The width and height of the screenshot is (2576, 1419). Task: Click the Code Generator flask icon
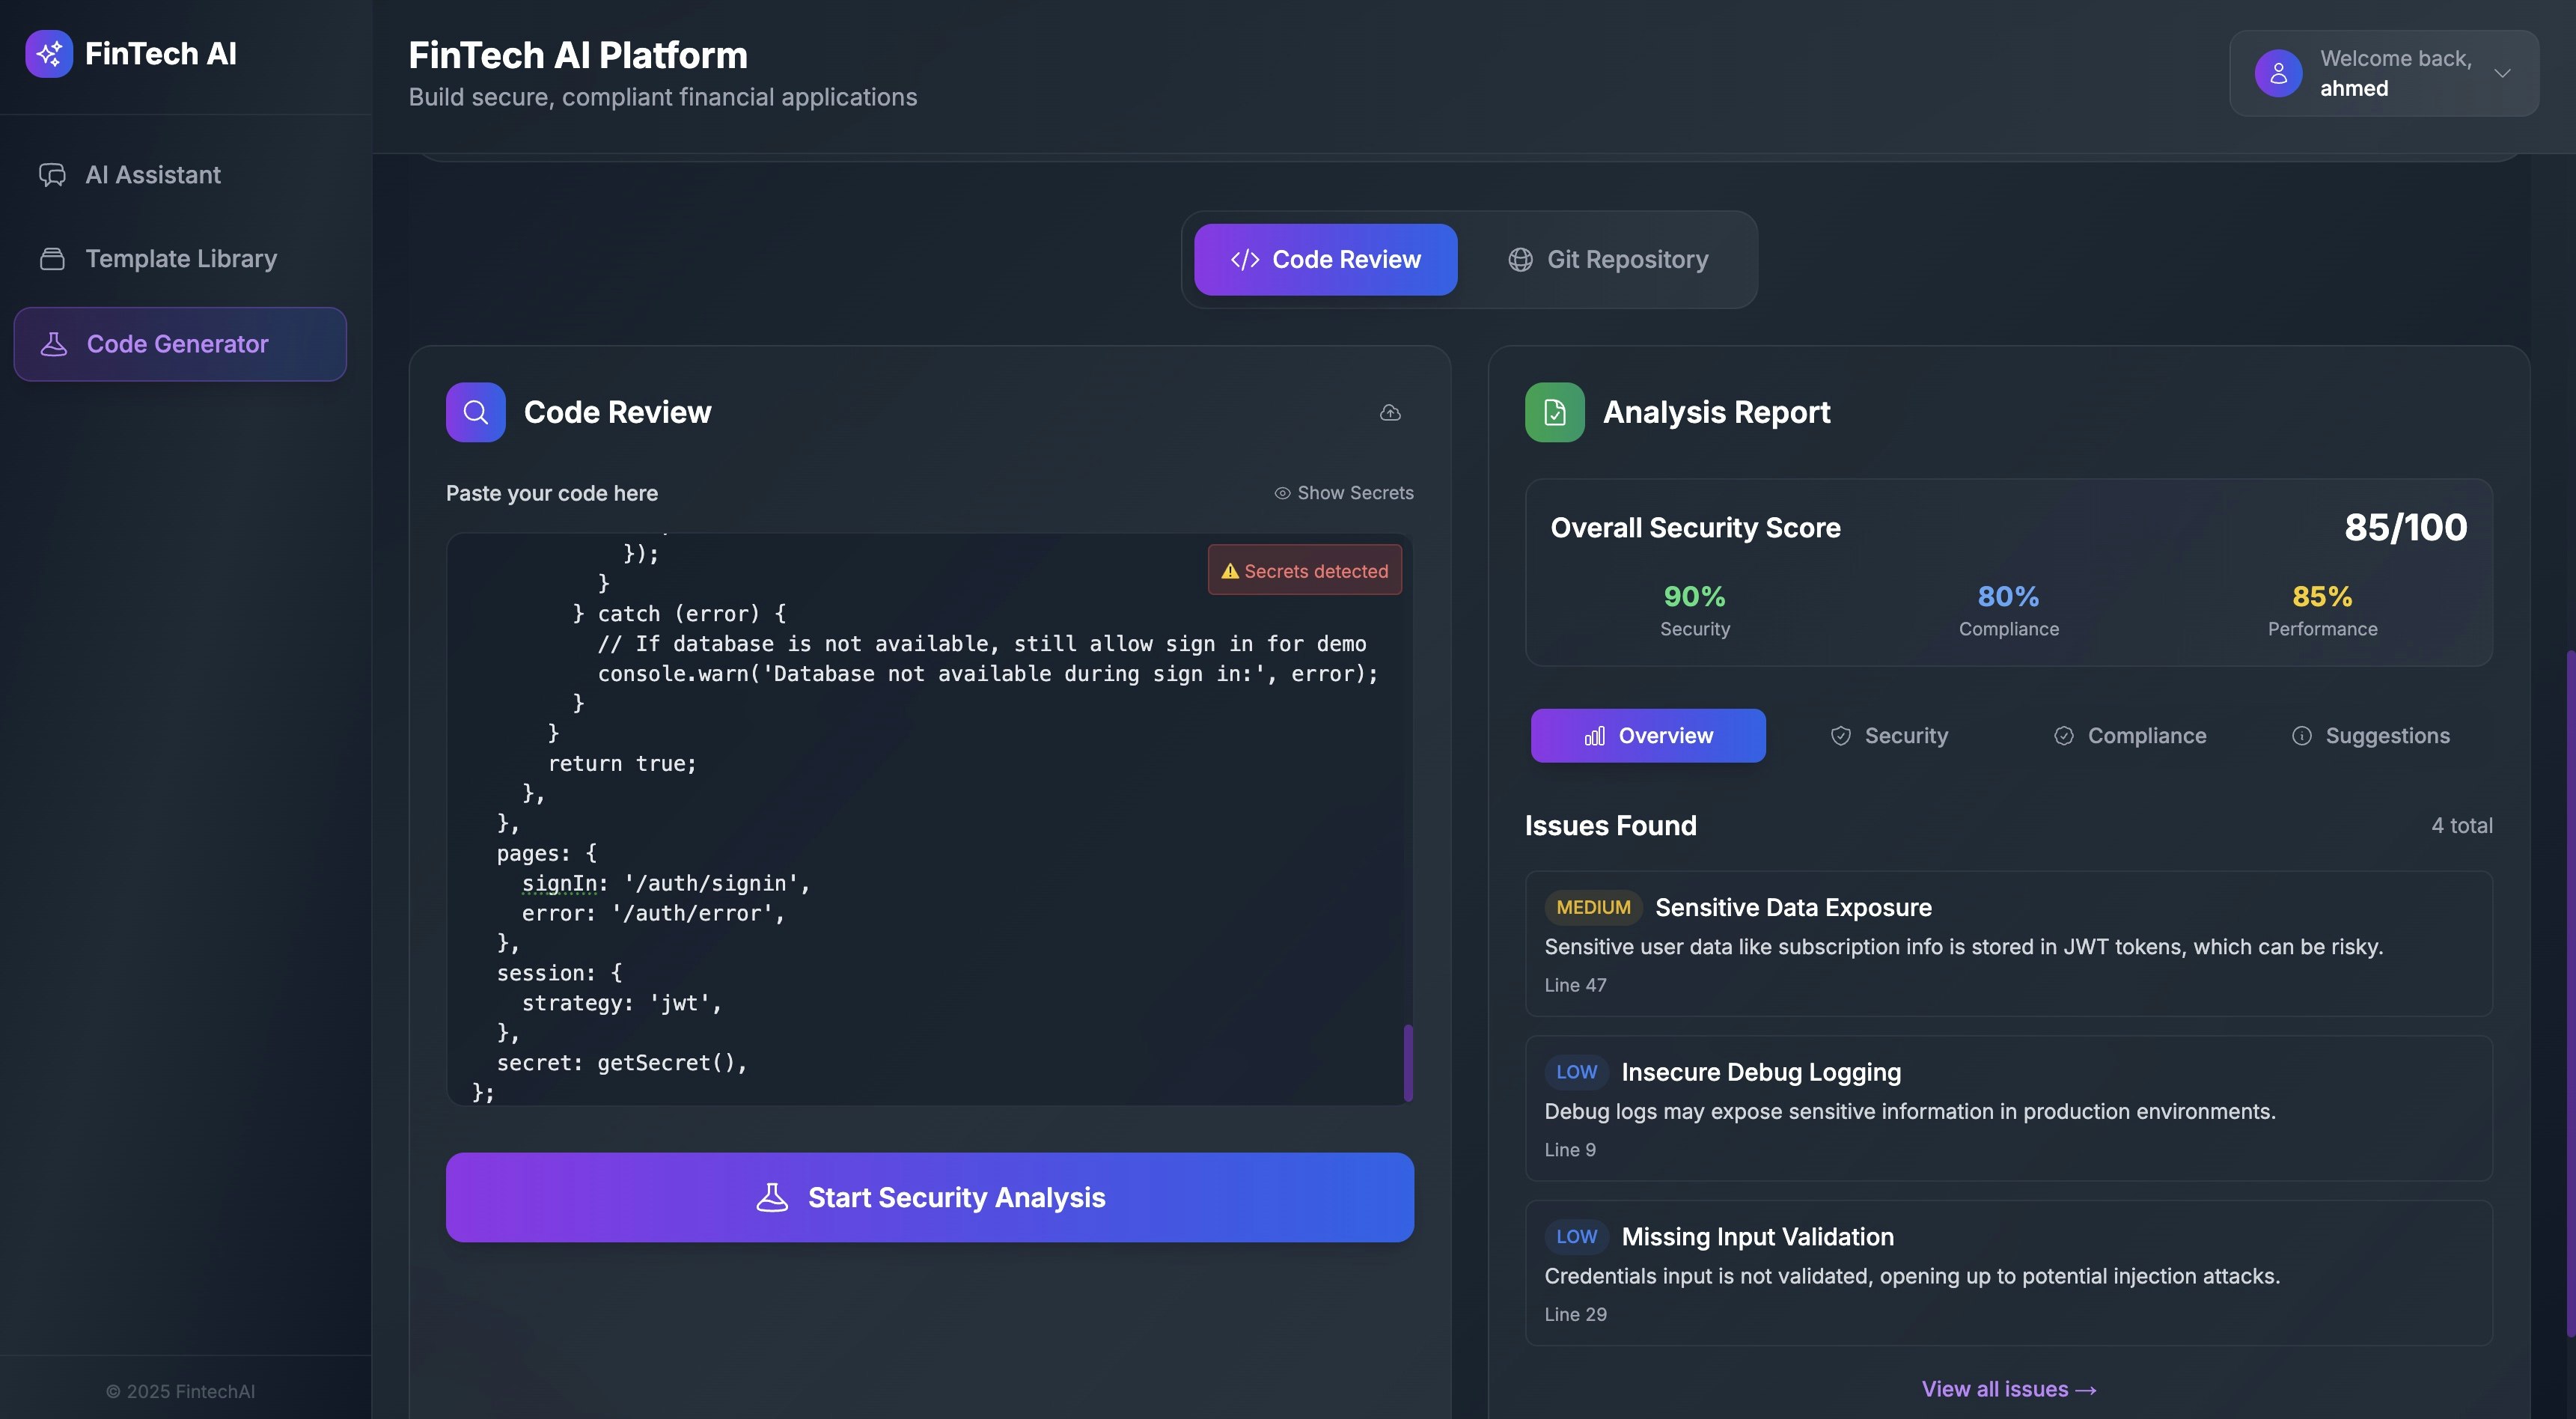[53, 343]
